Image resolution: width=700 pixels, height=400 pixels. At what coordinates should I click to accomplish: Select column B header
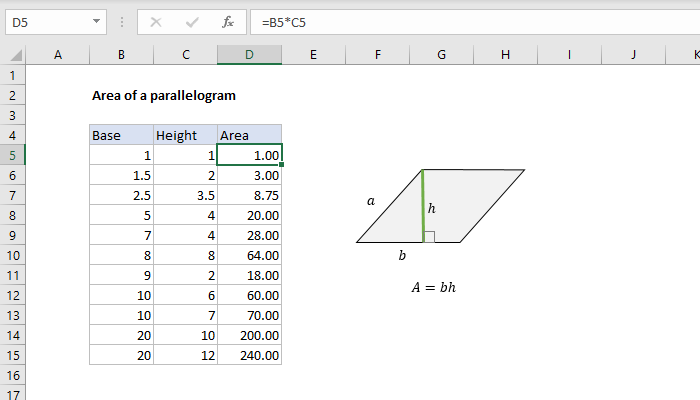(x=121, y=55)
